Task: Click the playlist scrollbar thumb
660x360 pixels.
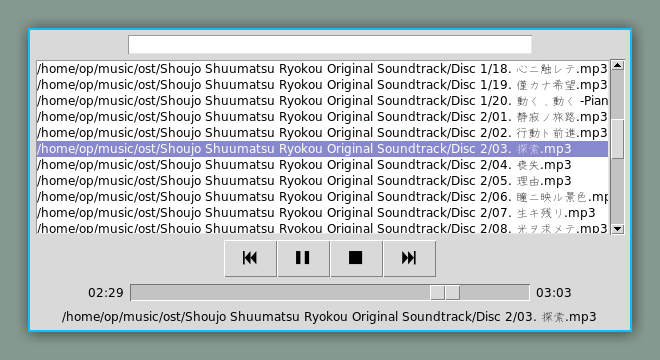Action: click(617, 139)
